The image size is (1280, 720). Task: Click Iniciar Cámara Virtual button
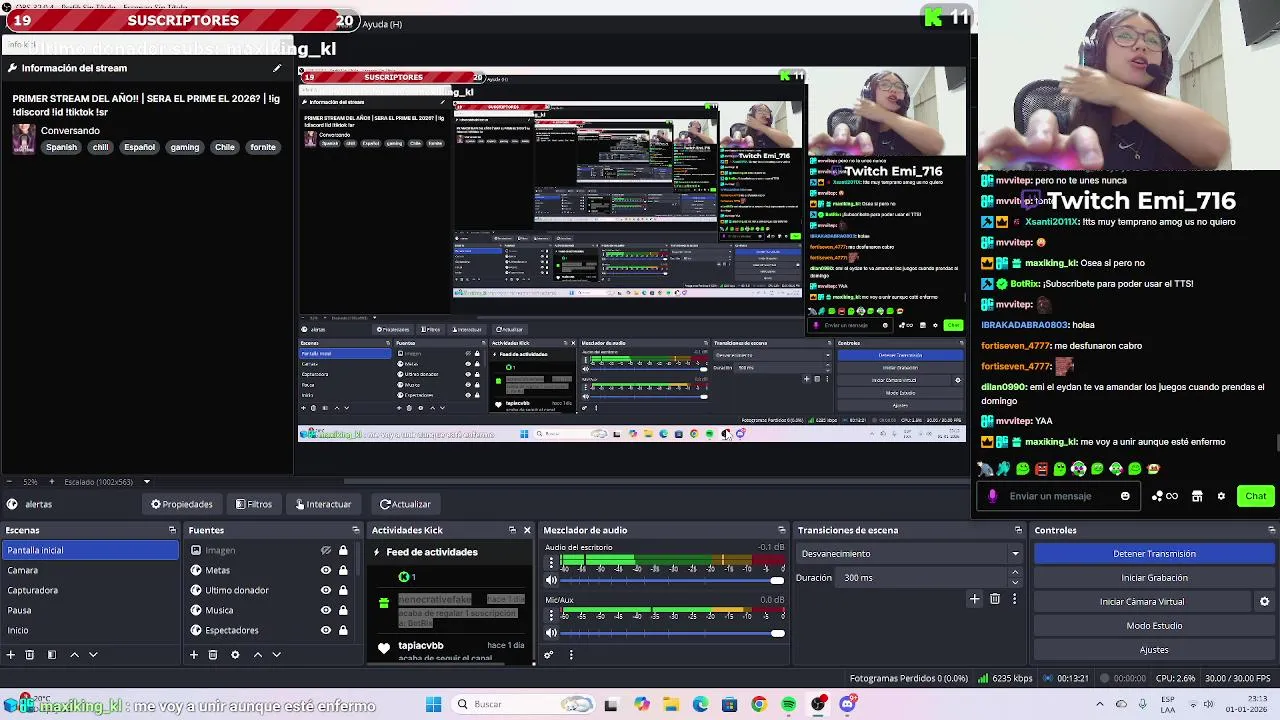tap(1142, 602)
